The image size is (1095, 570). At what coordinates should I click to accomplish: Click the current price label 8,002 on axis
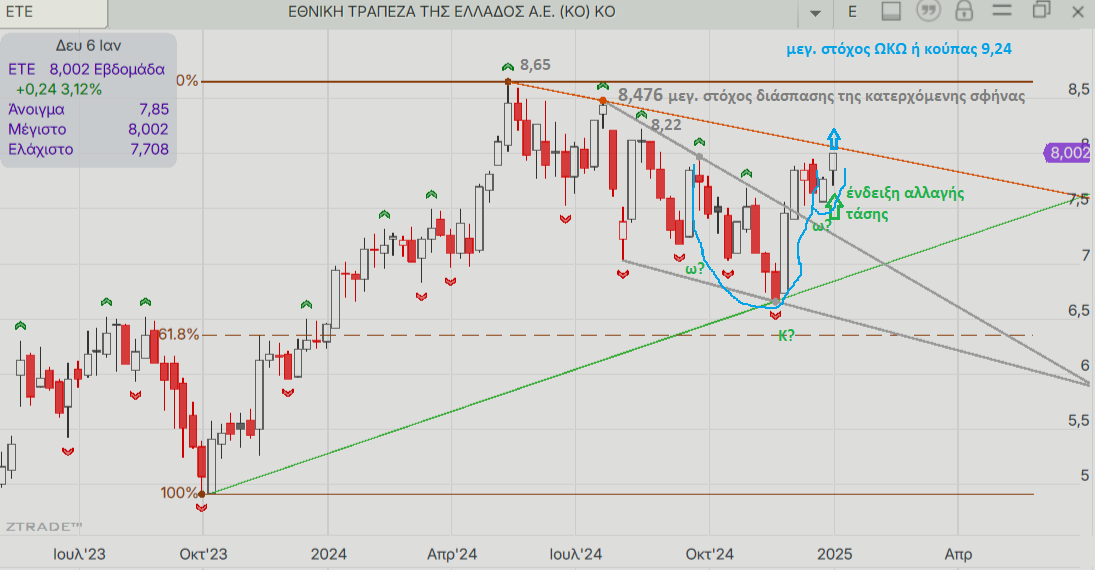1068,153
